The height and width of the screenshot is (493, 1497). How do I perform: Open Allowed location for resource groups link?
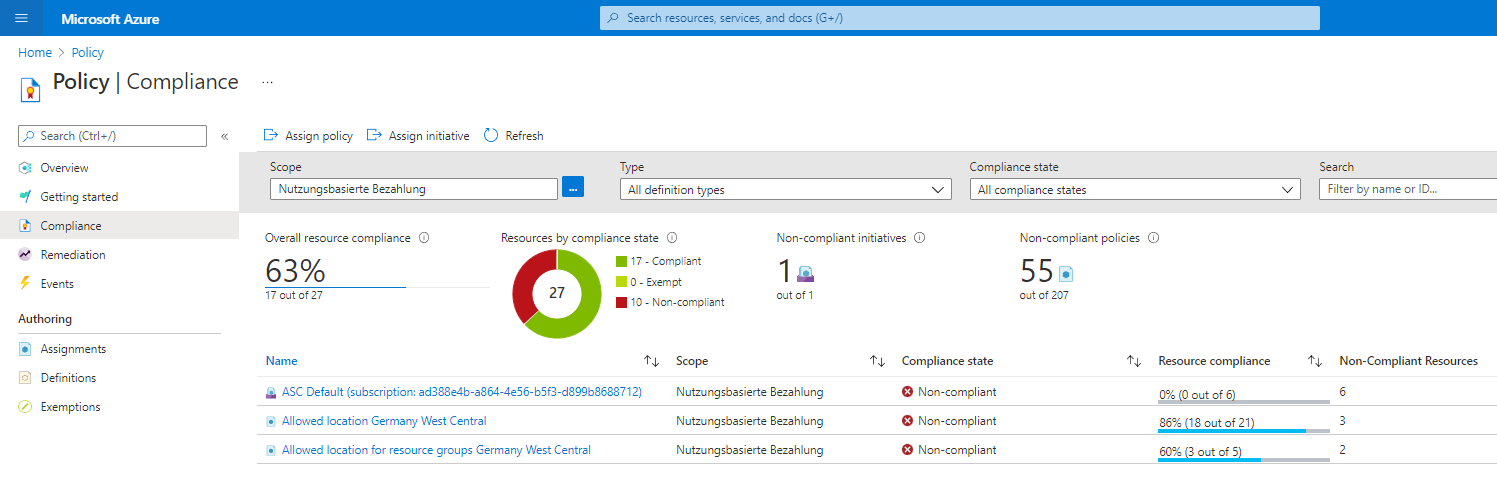436,450
